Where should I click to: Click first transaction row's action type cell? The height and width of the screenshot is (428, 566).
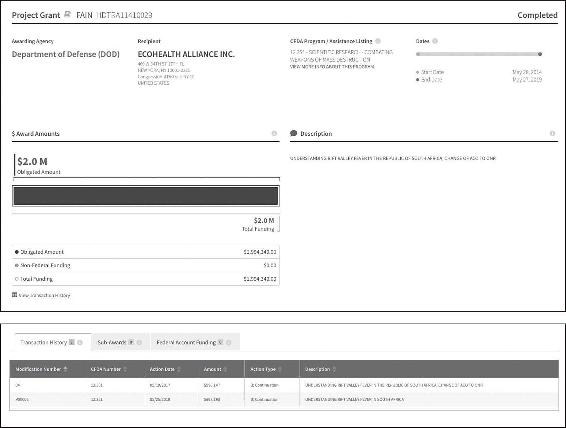click(x=265, y=385)
